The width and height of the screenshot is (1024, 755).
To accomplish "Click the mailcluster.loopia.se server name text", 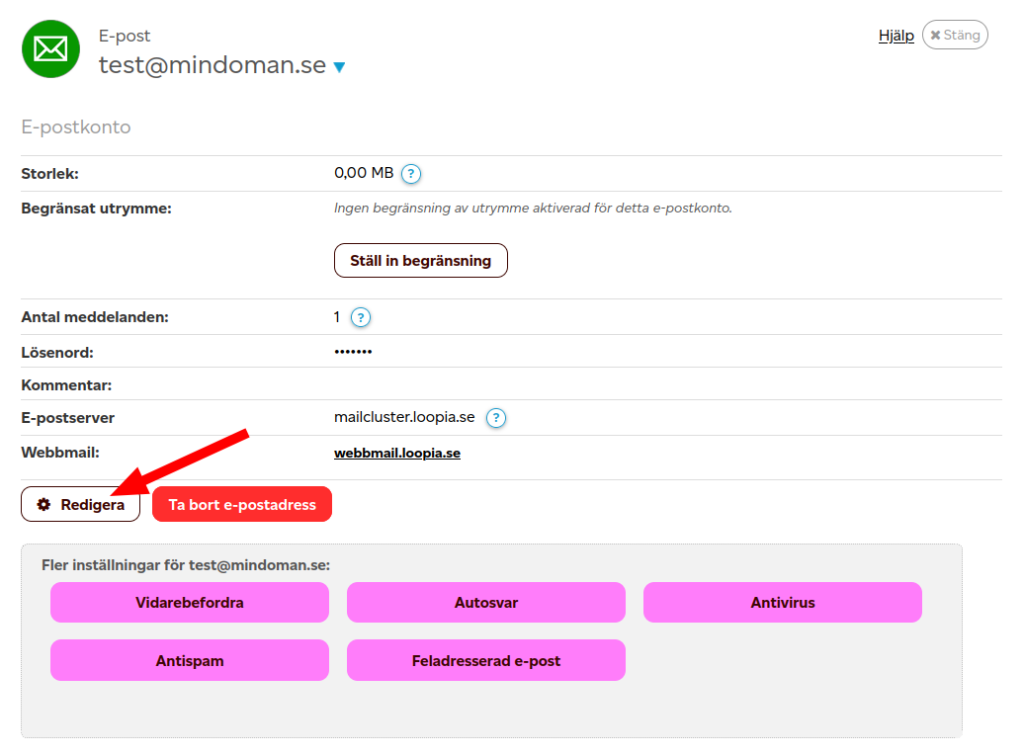I will click(x=404, y=417).
